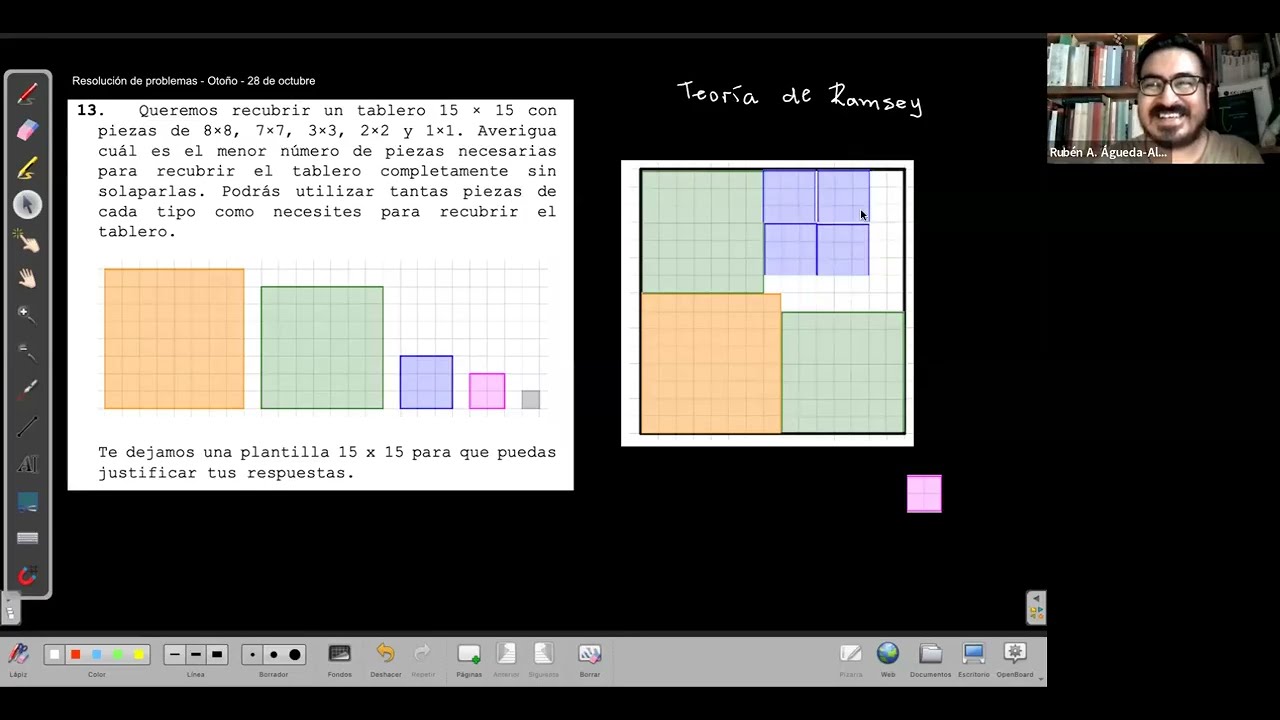Choose the thick line width

[x=216, y=655]
